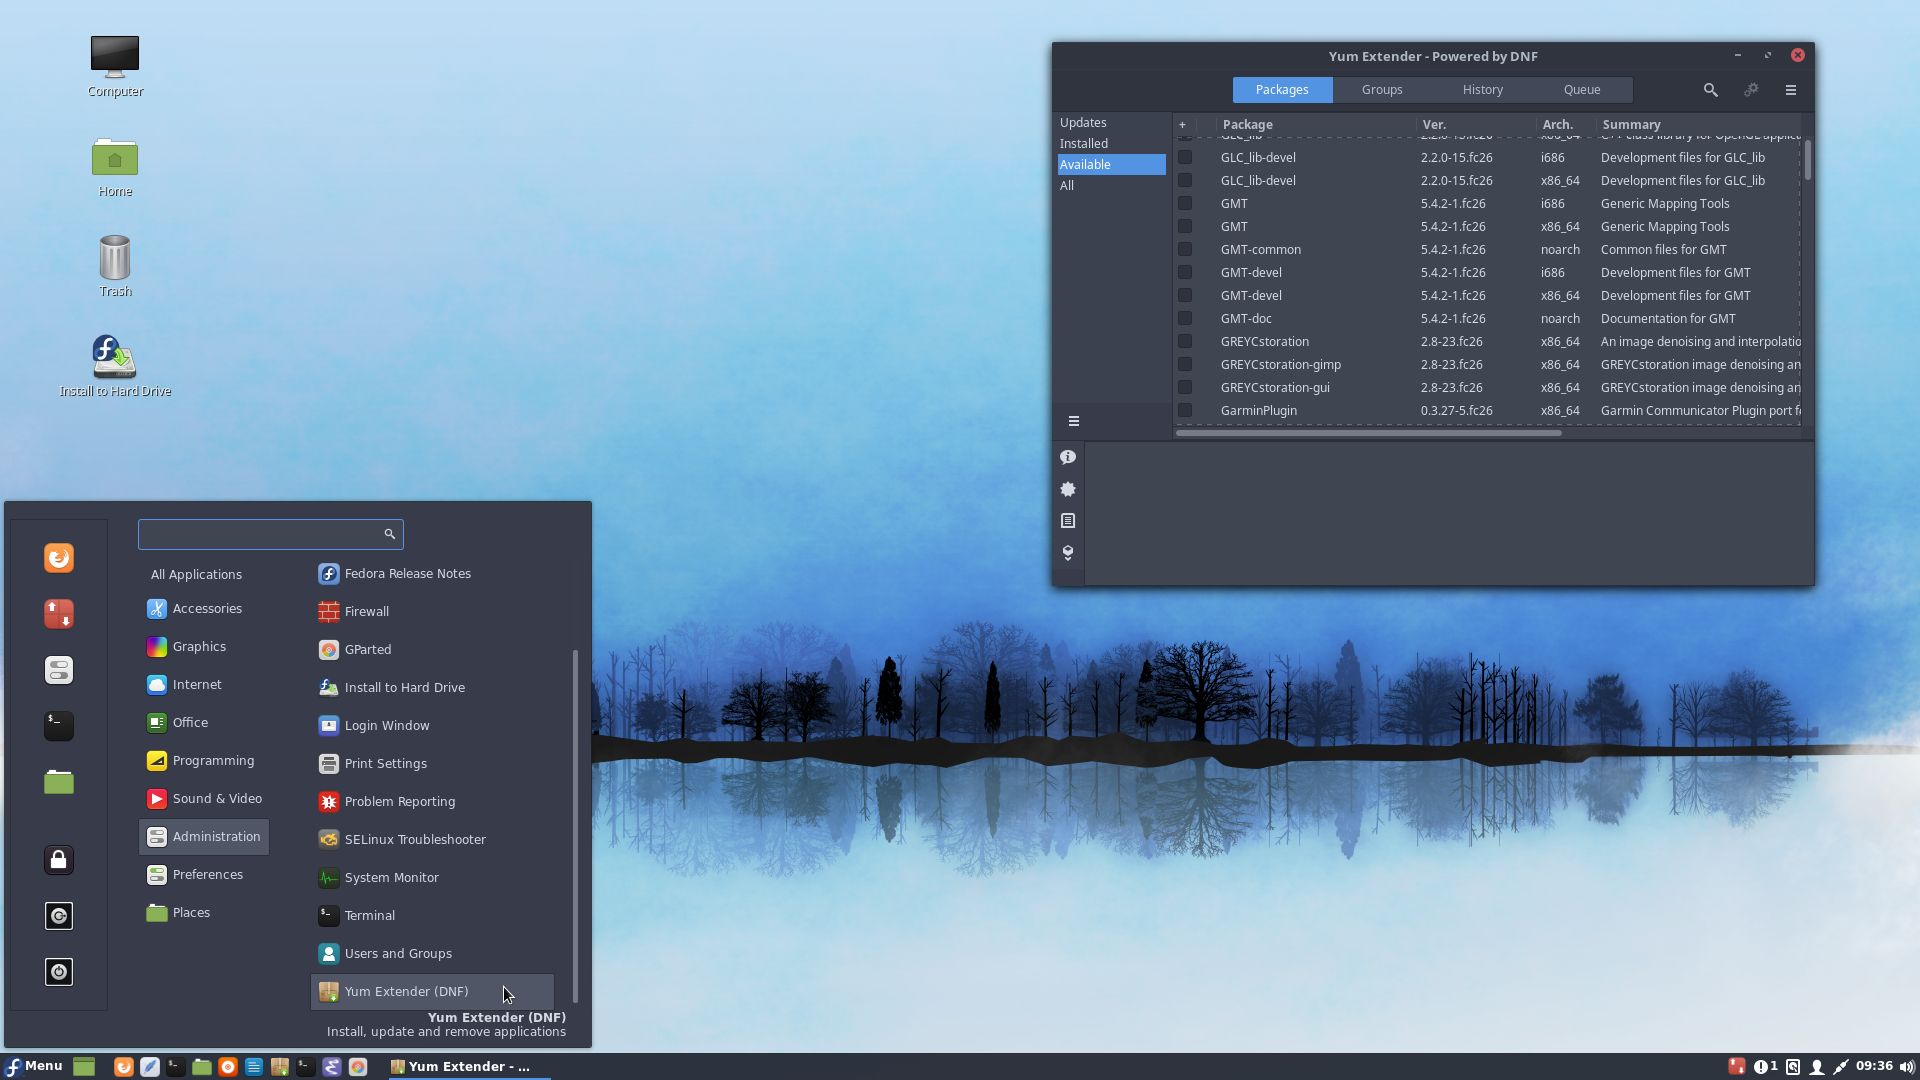1920x1080 pixels.
Task: Select the All packages filter
Action: [x=1111, y=186]
